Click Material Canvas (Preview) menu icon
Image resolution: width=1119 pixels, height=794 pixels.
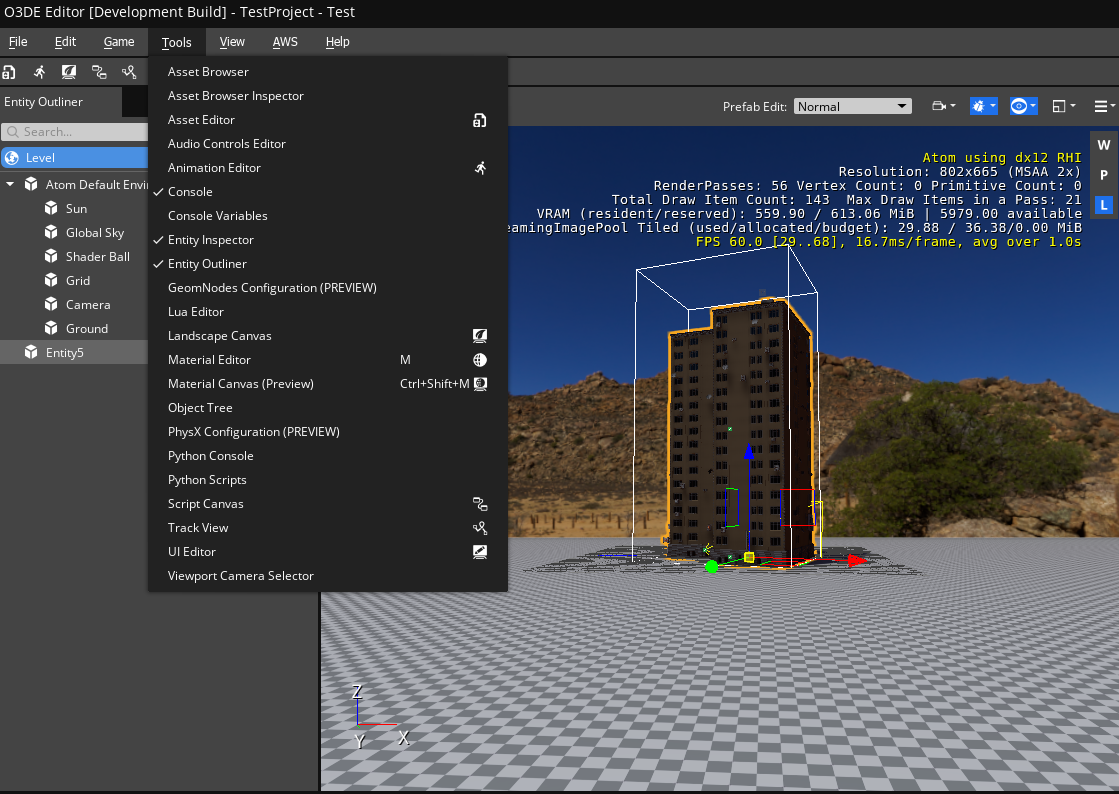click(x=480, y=384)
